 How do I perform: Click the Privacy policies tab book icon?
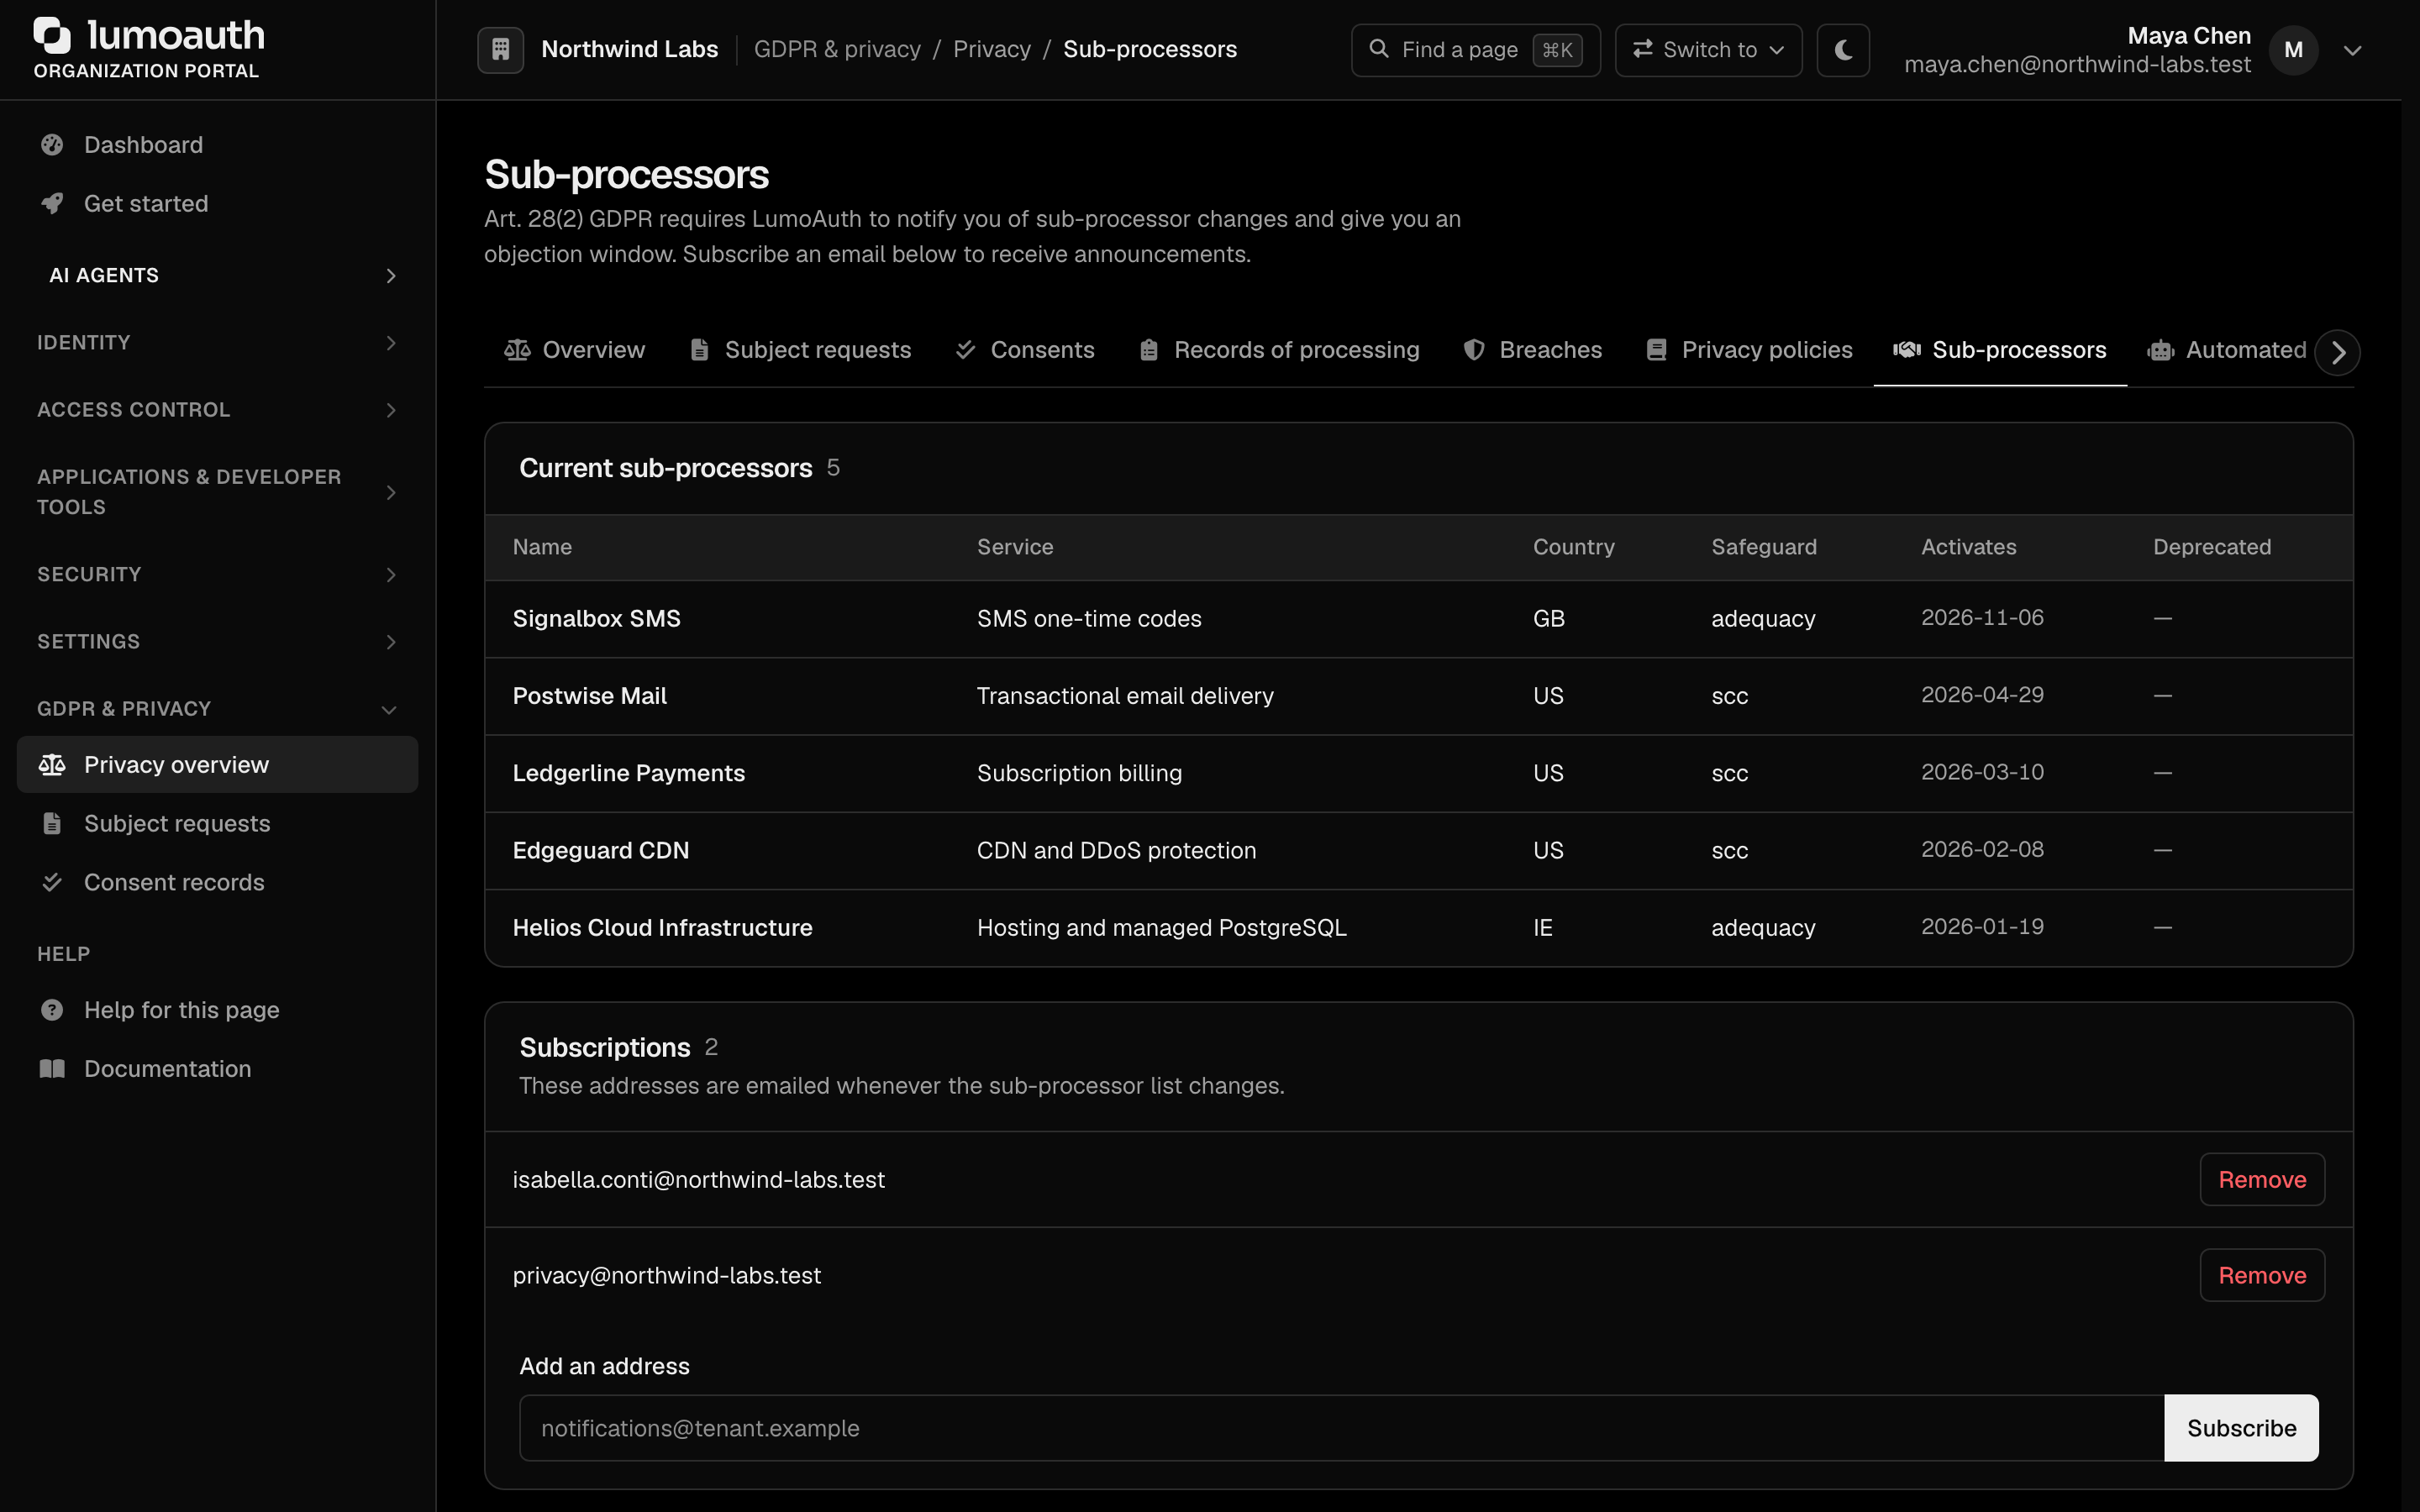click(x=1656, y=350)
